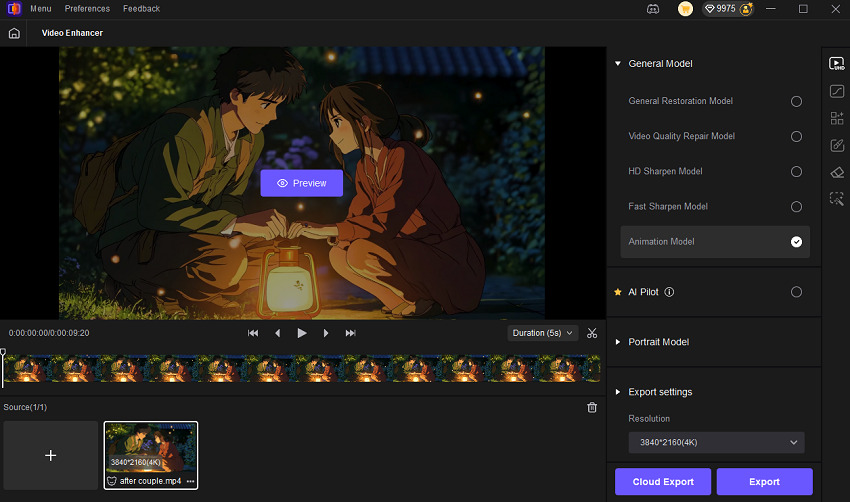Open the UHD video enhancer sidebar icon
Image resolution: width=850 pixels, height=502 pixels.
point(837,63)
